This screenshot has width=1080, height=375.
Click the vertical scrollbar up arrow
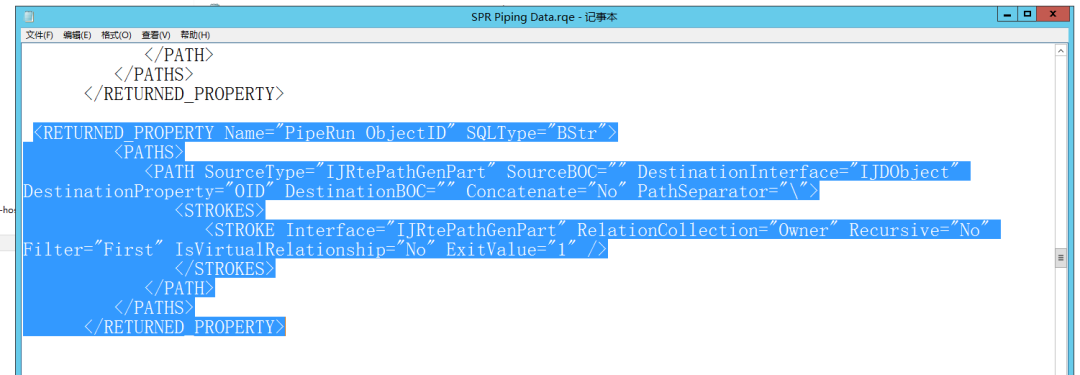point(1061,50)
